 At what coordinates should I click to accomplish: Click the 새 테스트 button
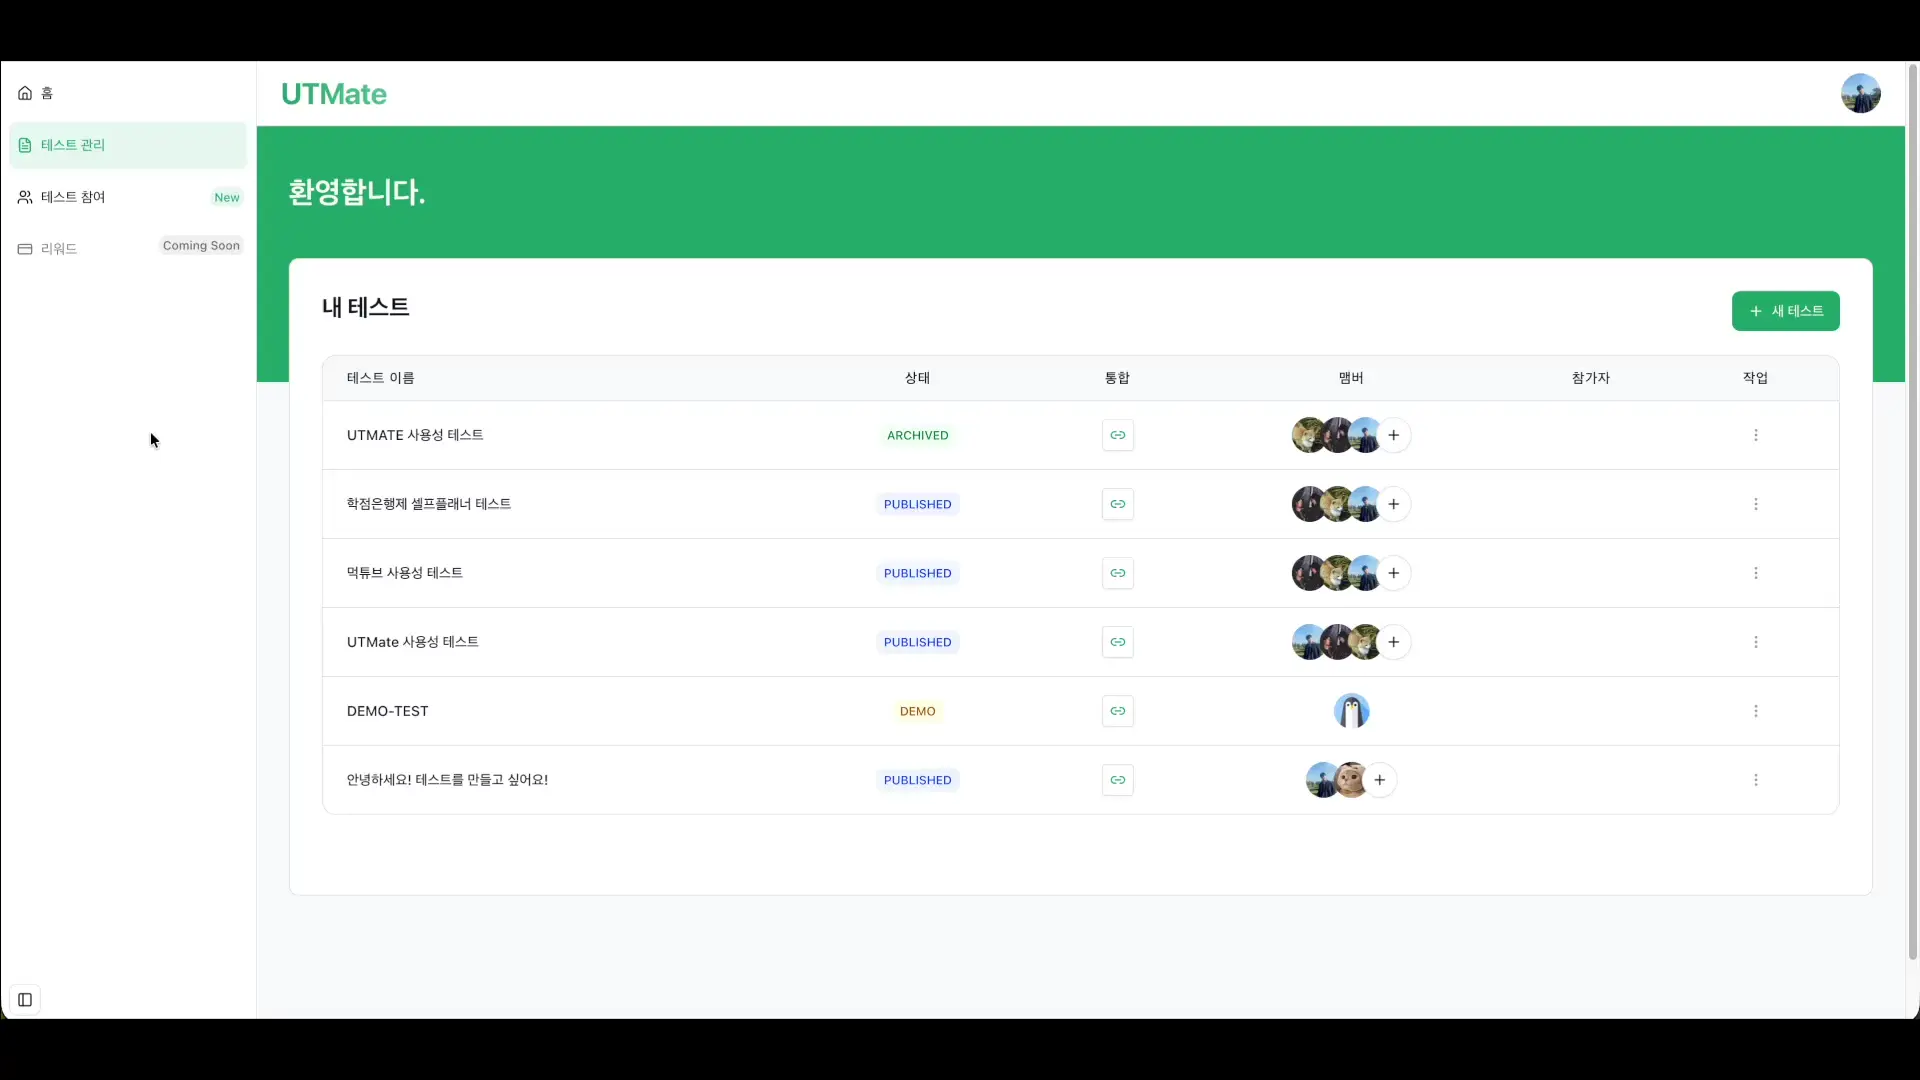pos(1785,311)
